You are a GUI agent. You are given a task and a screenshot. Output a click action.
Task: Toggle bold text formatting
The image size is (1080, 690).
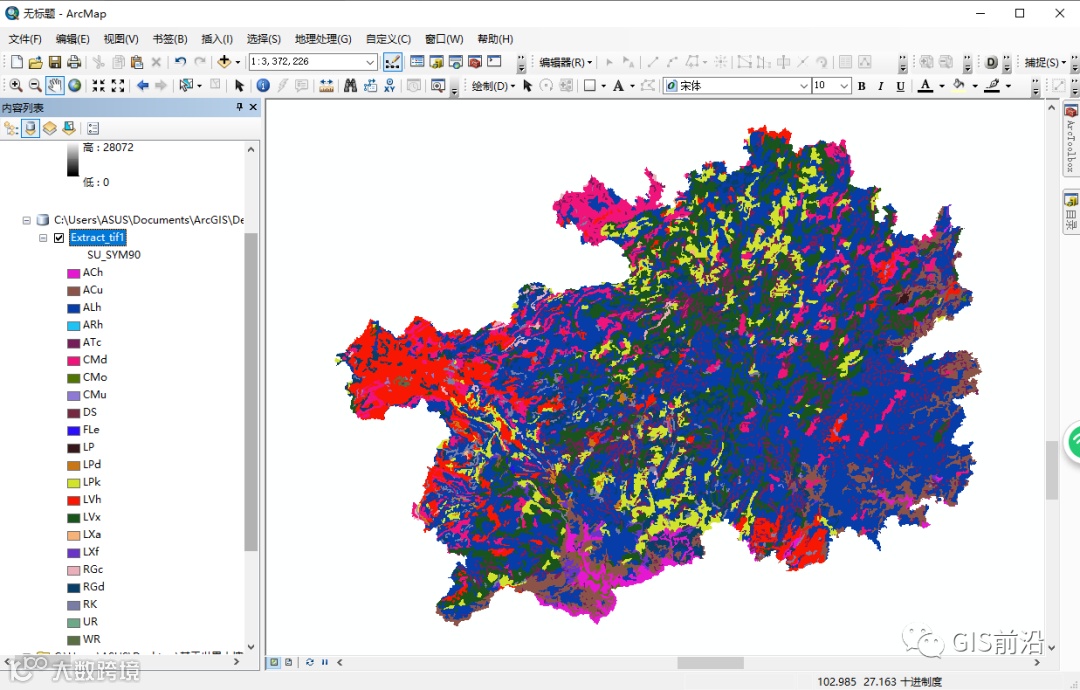click(861, 86)
